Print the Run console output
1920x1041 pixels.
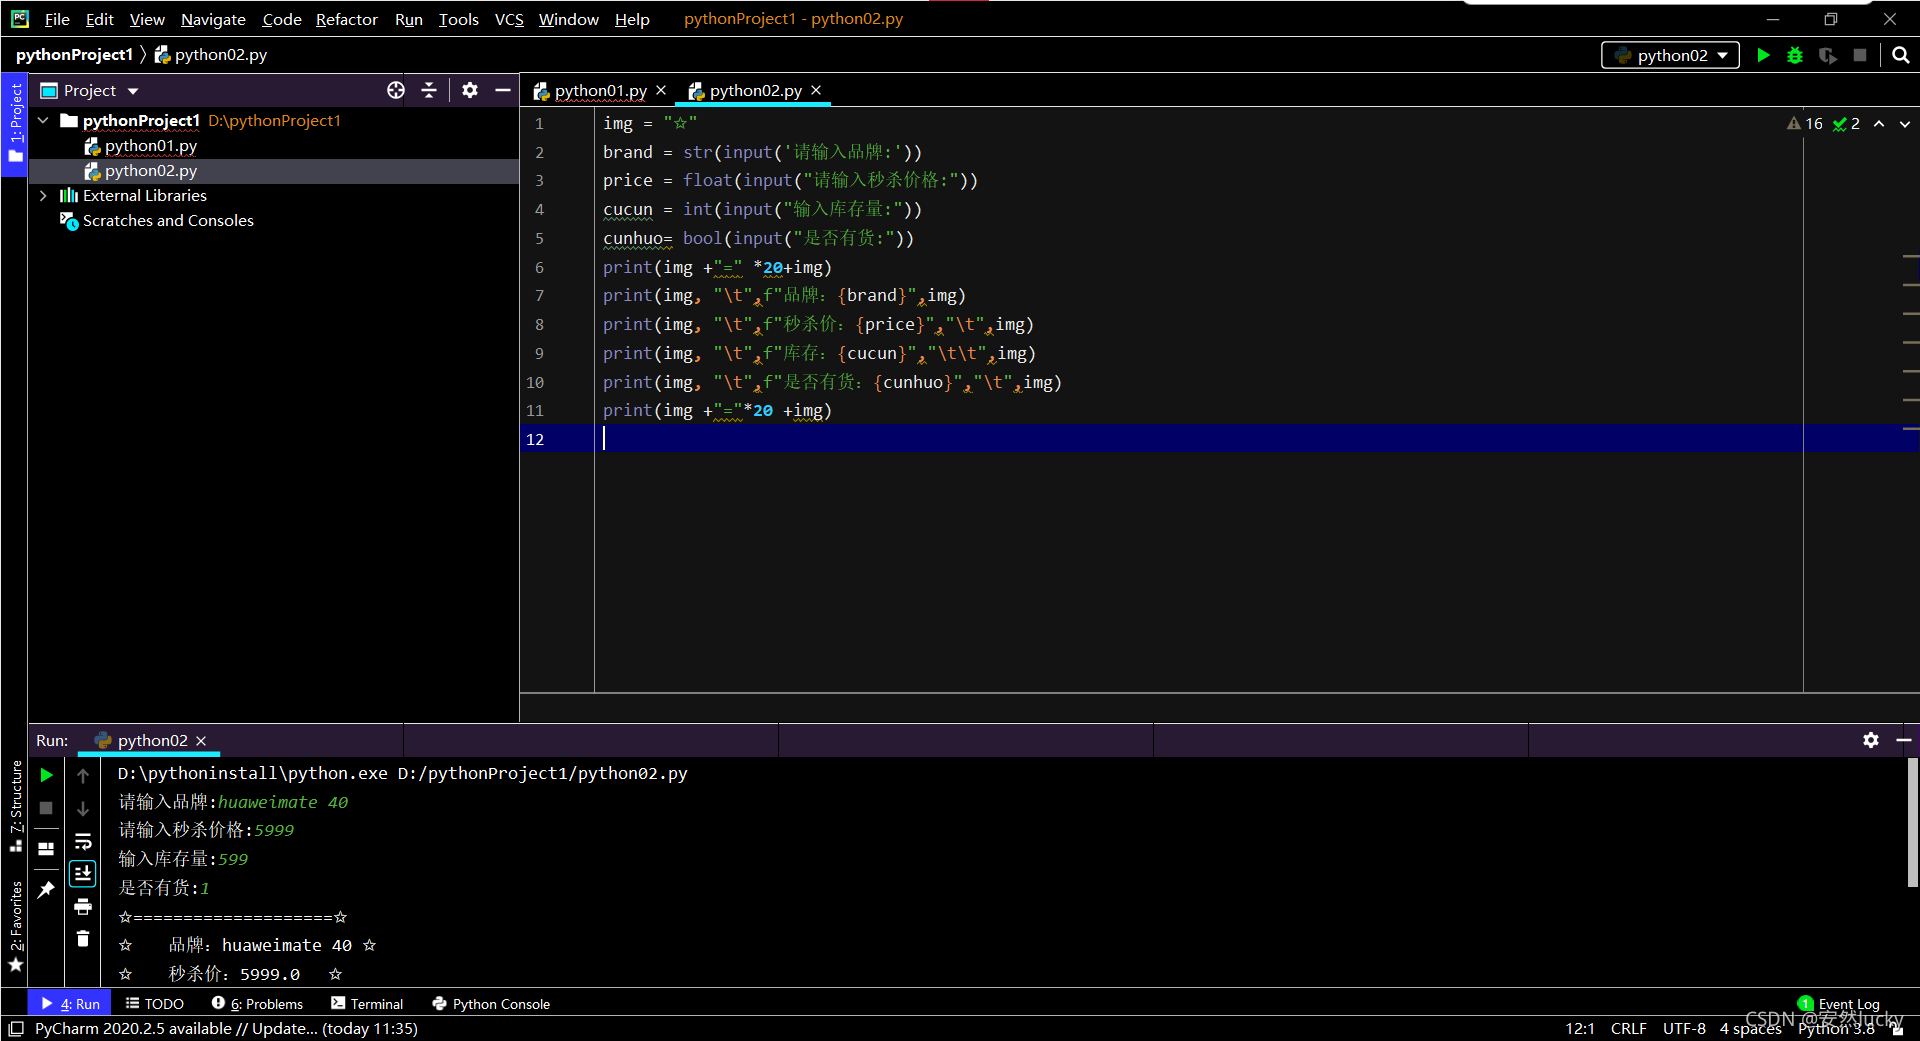83,907
